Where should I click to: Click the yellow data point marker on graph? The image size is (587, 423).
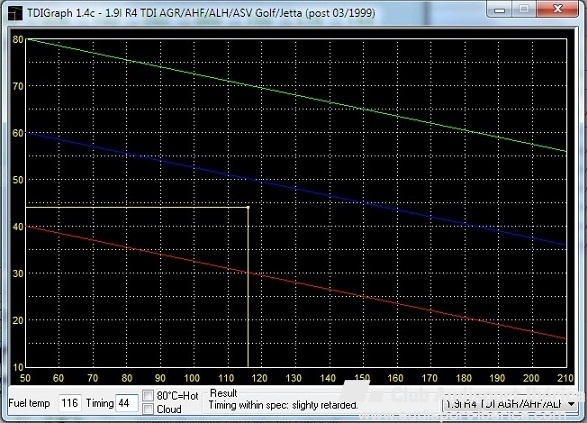tap(248, 207)
